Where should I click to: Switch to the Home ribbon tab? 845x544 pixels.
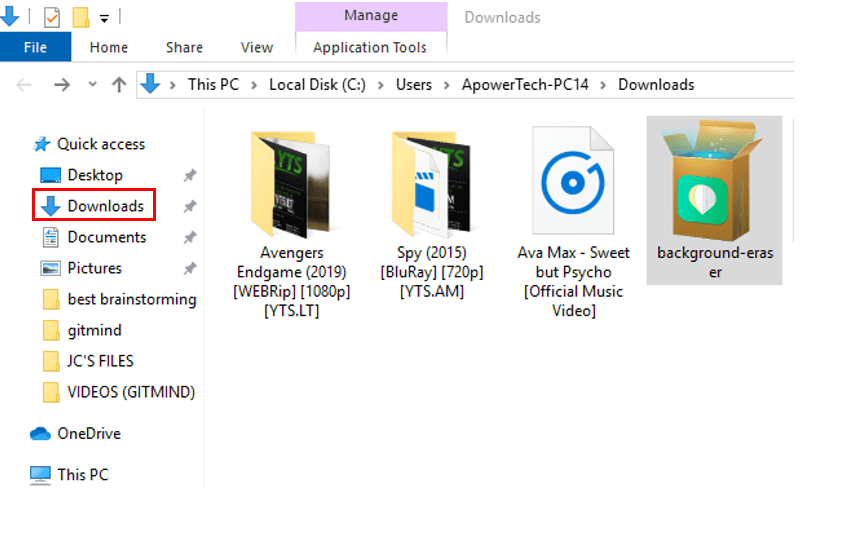click(108, 47)
